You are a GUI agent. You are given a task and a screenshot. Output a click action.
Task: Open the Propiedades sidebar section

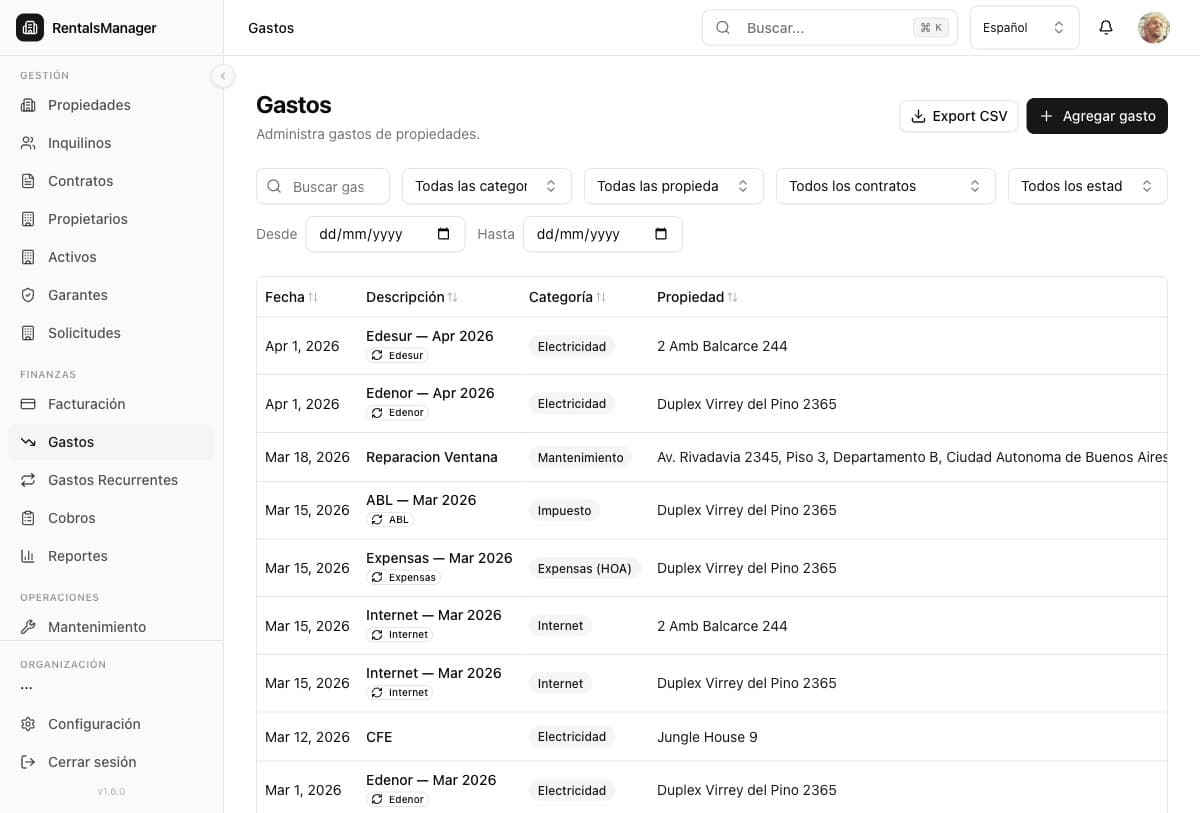click(89, 105)
